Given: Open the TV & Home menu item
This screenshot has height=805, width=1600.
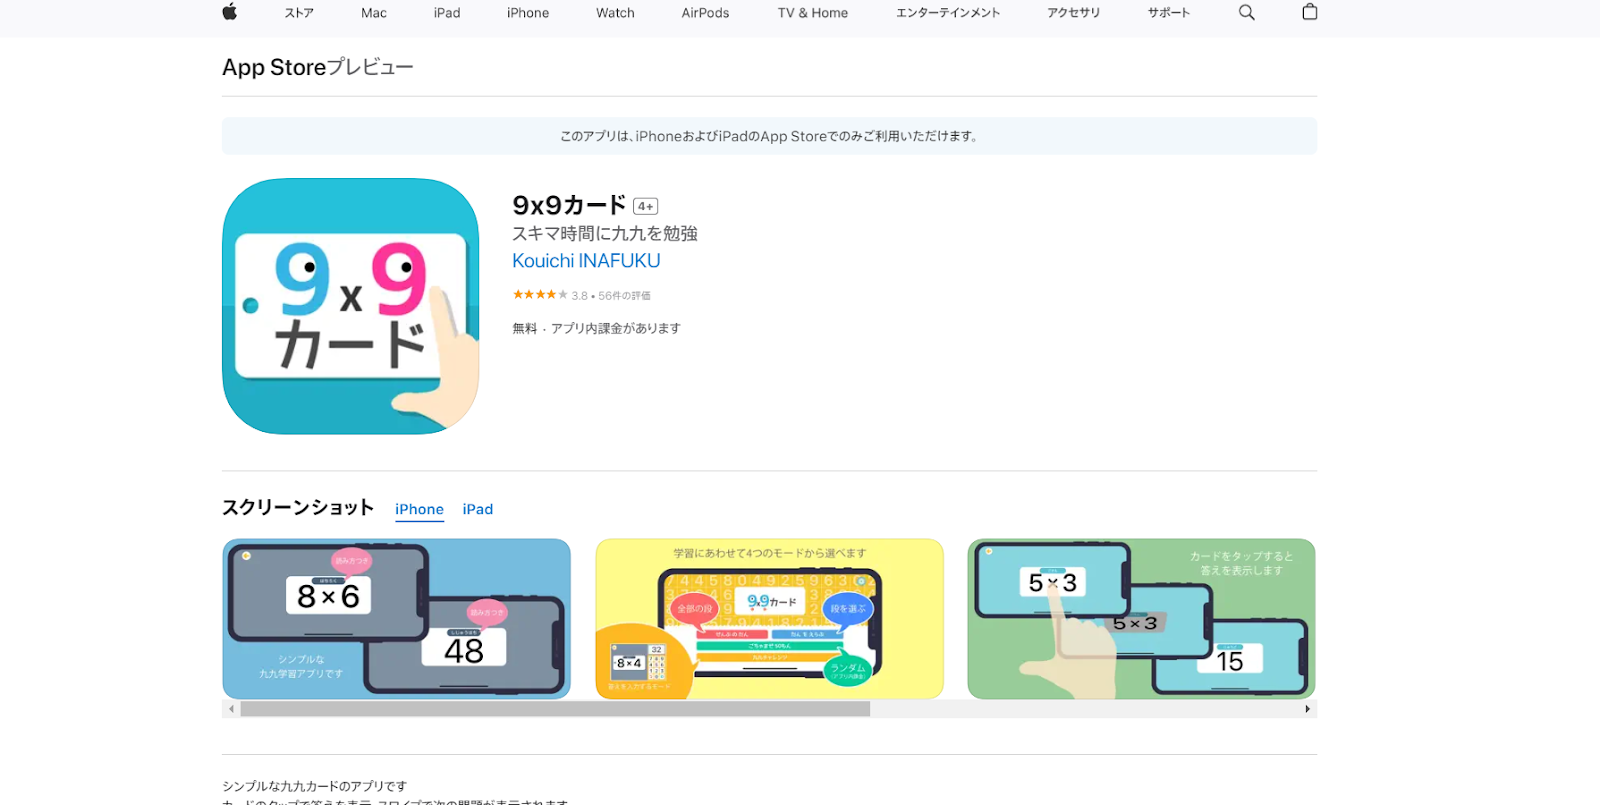Looking at the screenshot, I should [813, 13].
